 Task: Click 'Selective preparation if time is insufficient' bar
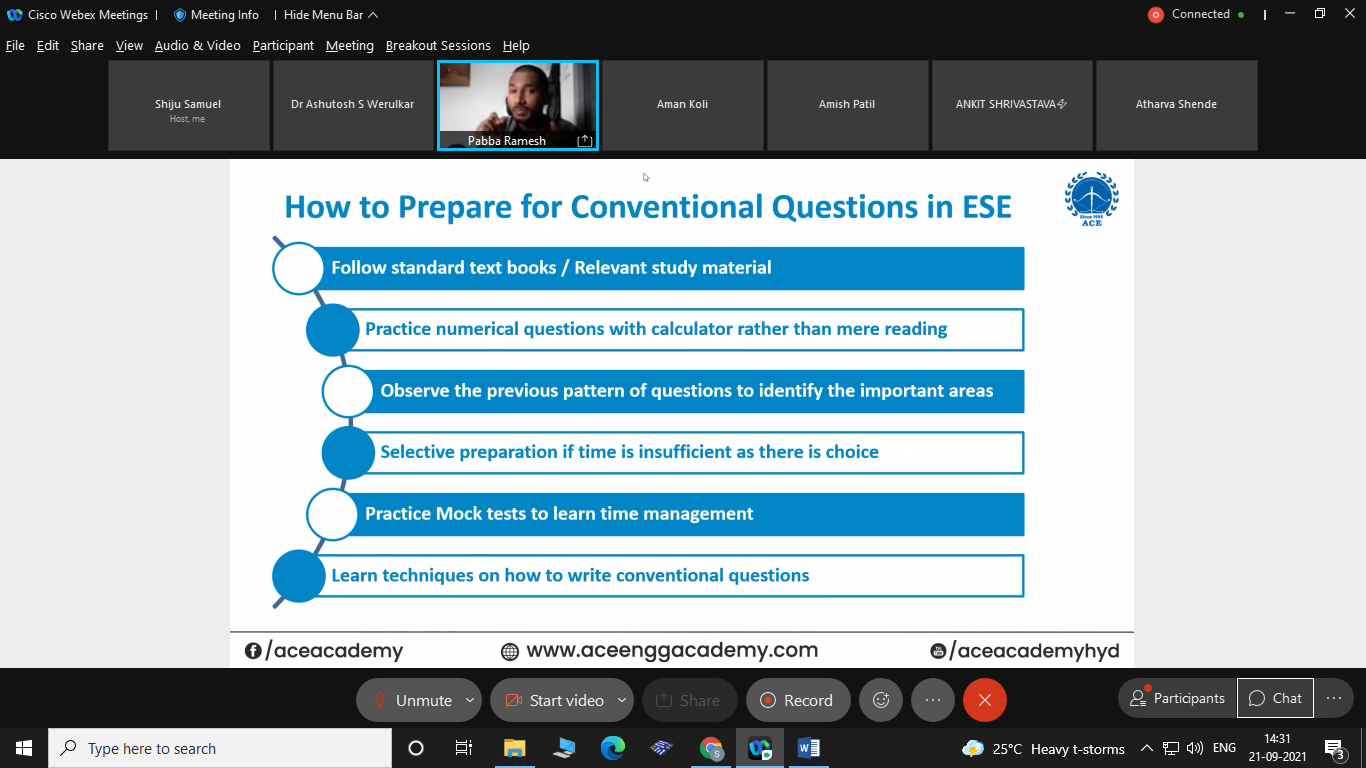(x=685, y=452)
